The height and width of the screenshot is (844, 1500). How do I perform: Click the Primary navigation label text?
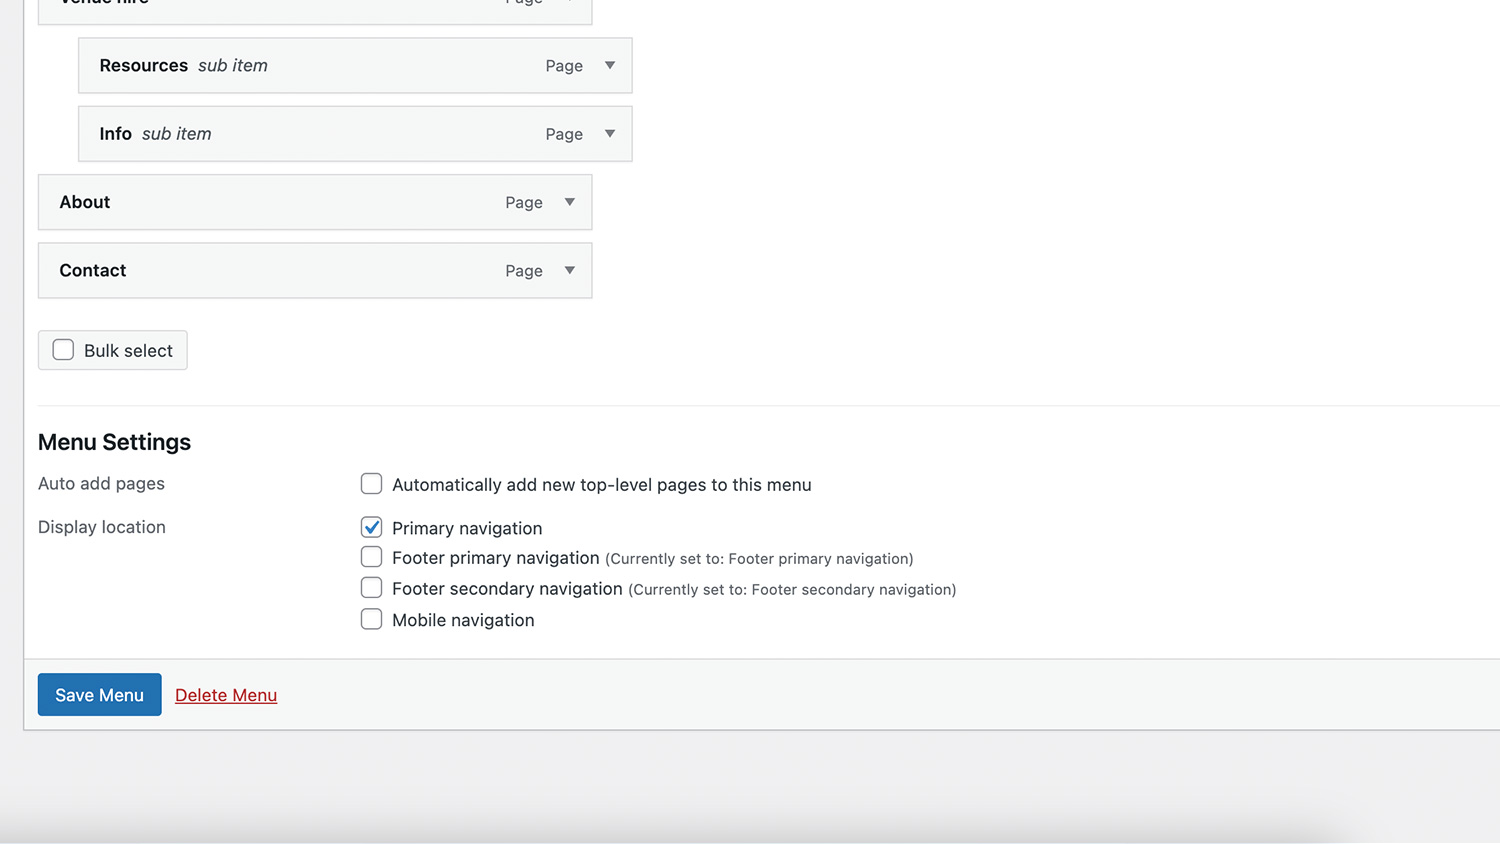(467, 528)
